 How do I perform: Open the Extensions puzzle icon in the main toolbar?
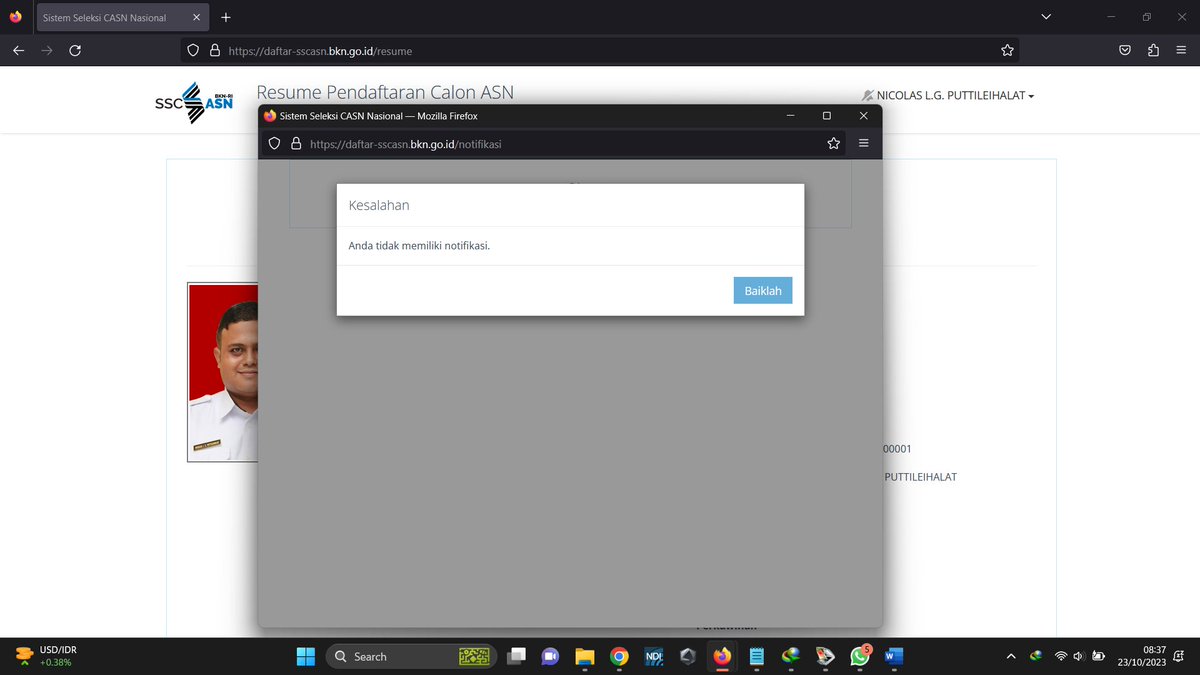click(1153, 50)
